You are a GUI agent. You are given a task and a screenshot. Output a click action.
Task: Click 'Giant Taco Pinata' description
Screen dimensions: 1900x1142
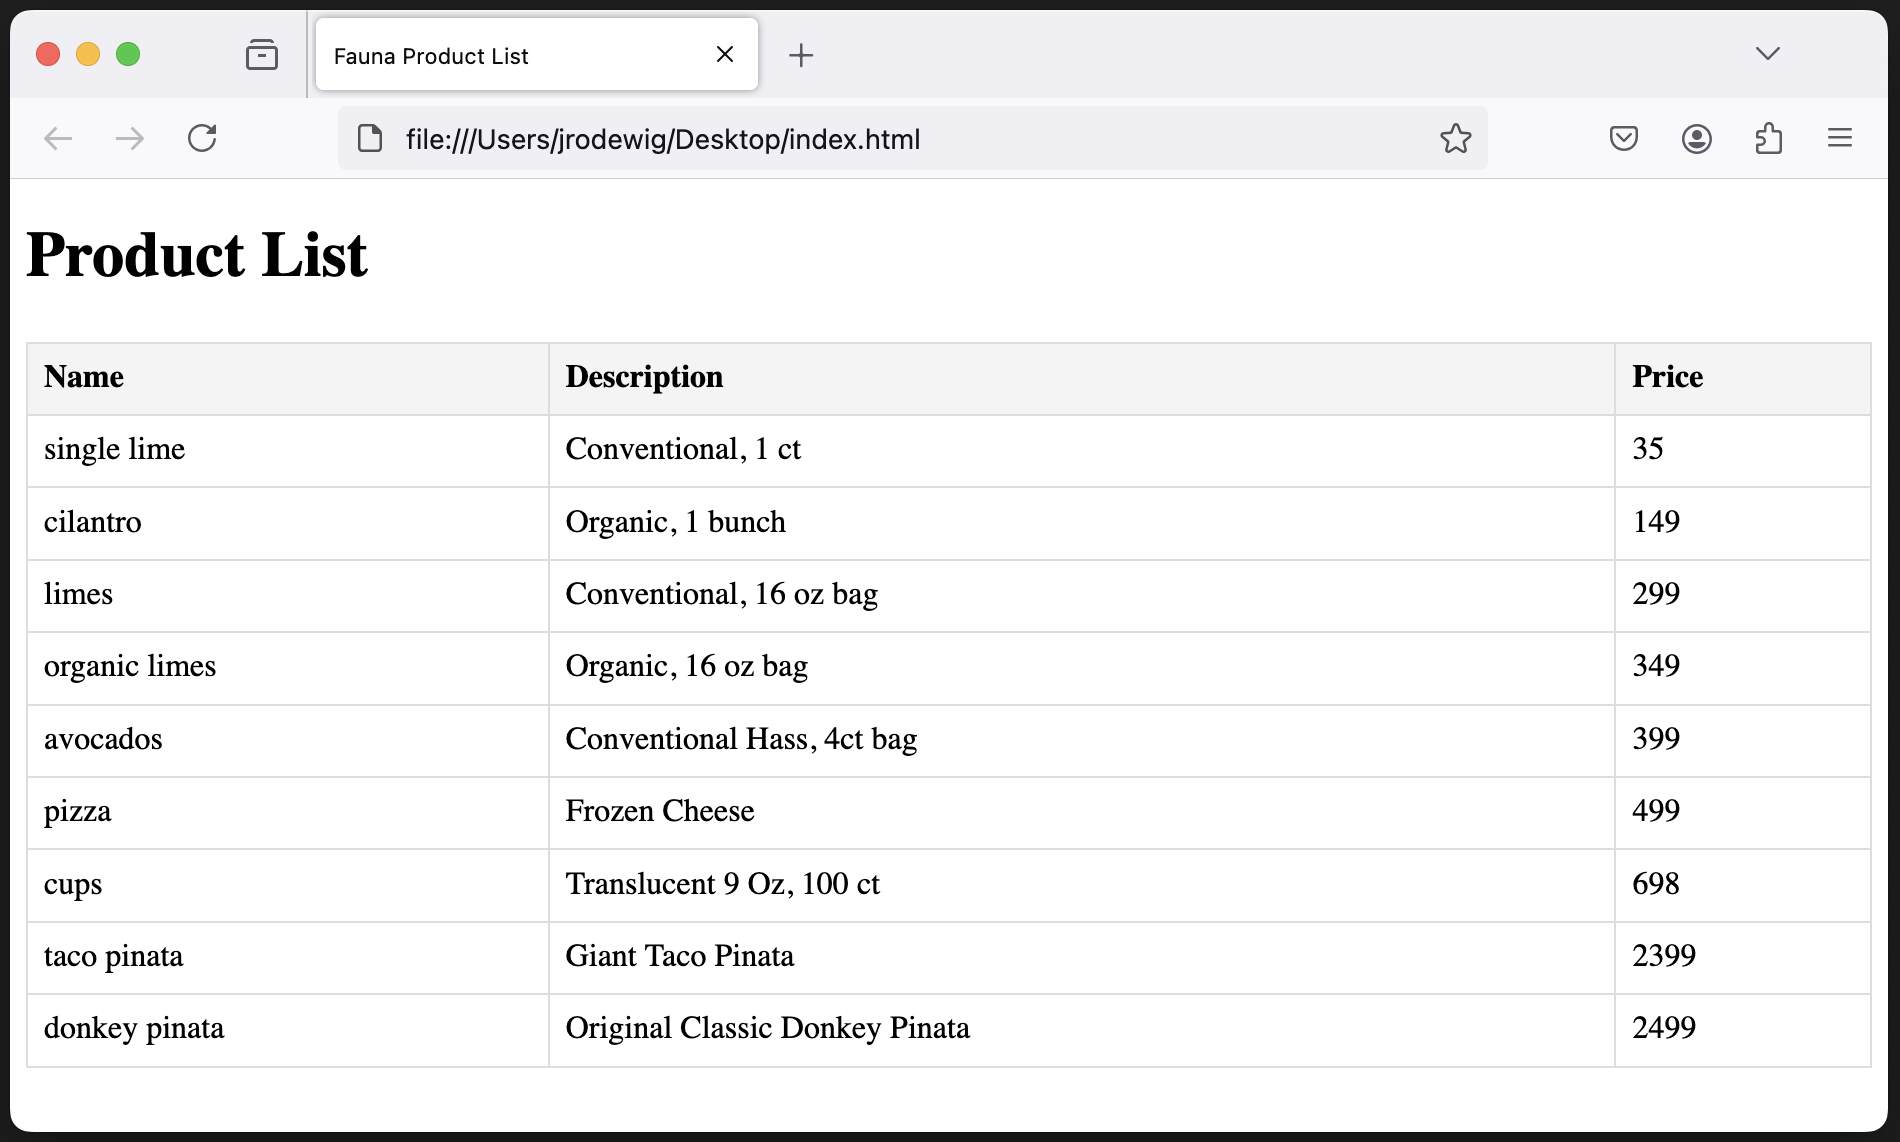(x=679, y=957)
